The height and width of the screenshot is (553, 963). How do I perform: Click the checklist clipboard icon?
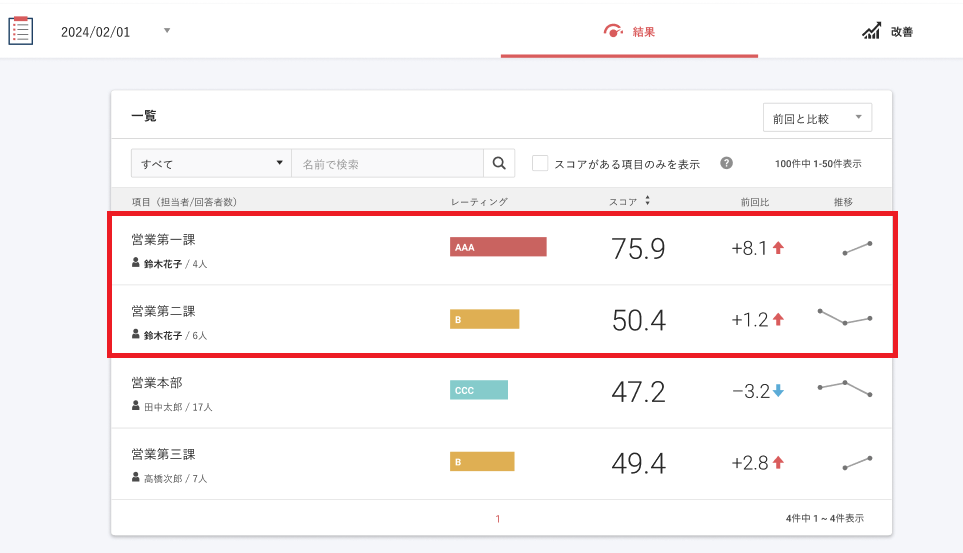[20, 31]
